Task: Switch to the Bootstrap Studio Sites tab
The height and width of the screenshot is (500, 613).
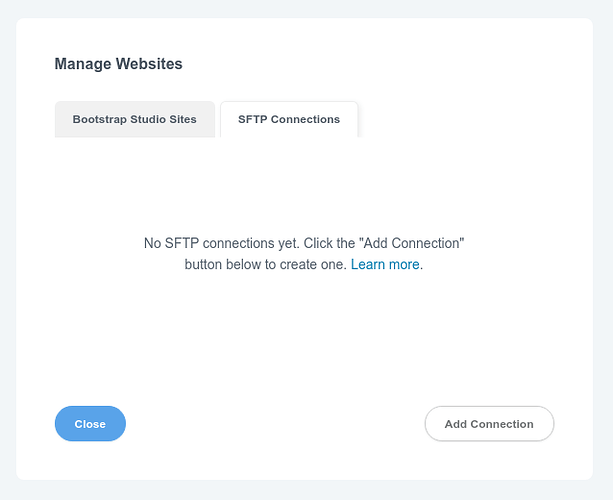Action: [135, 119]
